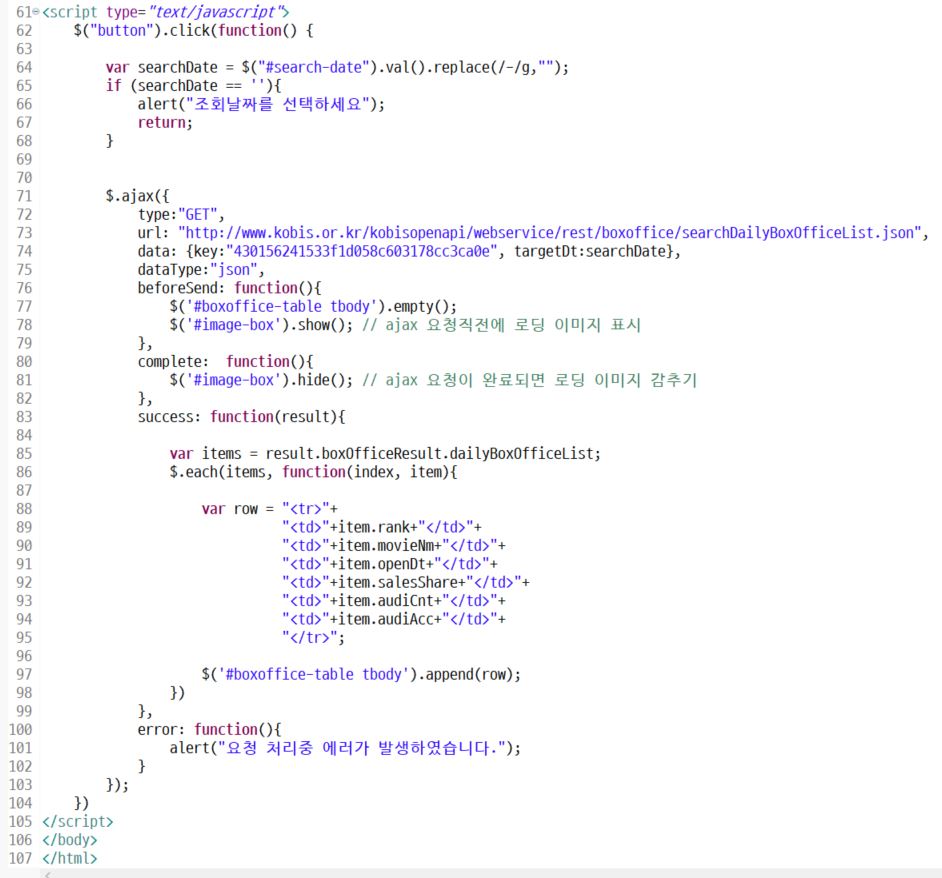Image resolution: width=942 pixels, height=878 pixels.
Task: Click the closing </html> tag
Action: click(69, 859)
